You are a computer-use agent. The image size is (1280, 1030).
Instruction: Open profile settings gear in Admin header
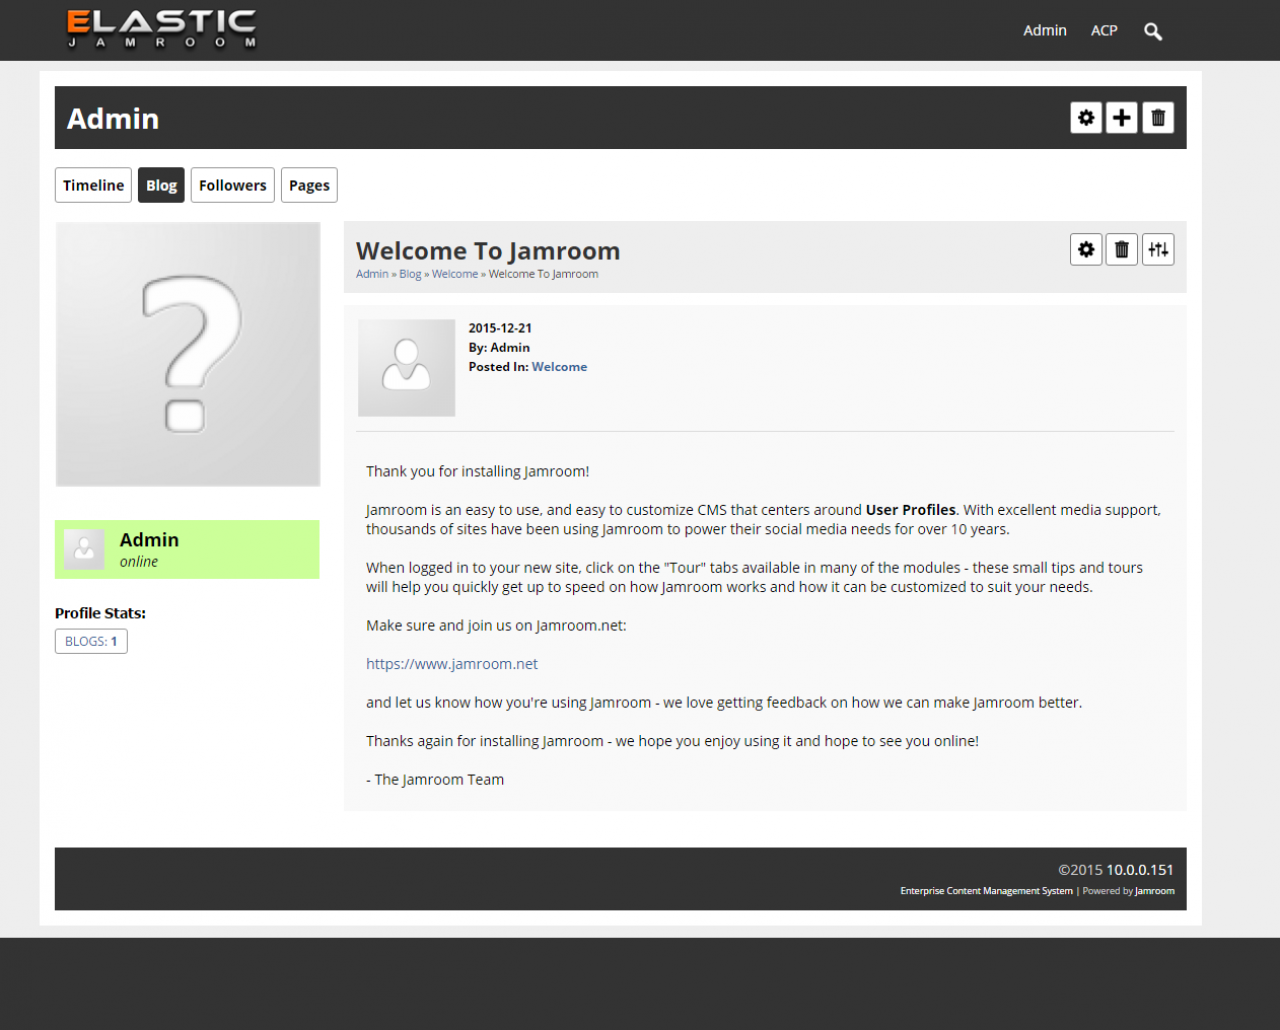click(x=1086, y=118)
